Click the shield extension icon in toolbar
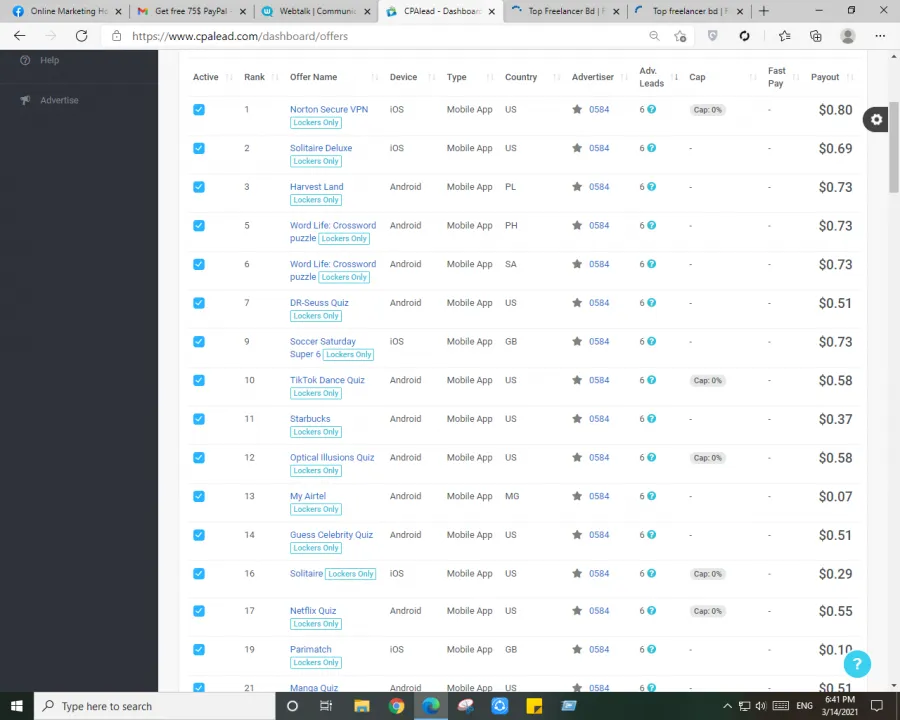Viewport: 900px width, 720px height. (712, 36)
